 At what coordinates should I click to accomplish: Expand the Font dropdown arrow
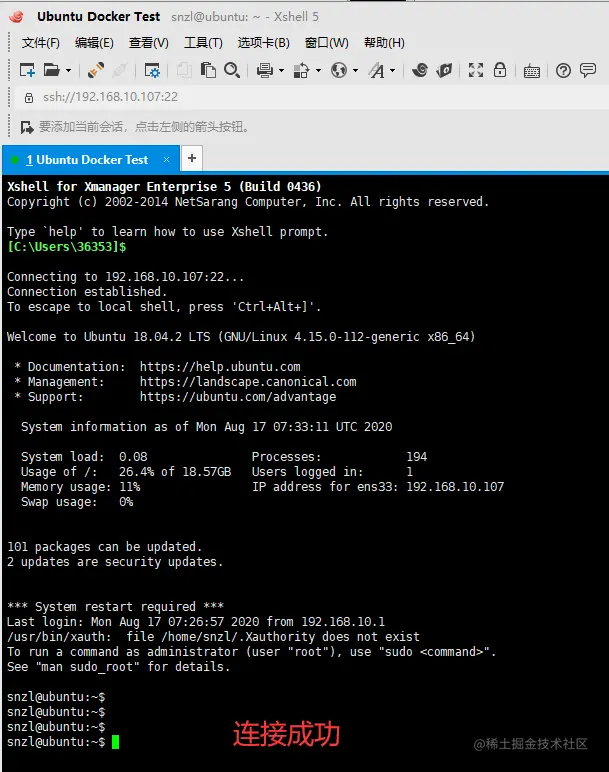click(392, 70)
